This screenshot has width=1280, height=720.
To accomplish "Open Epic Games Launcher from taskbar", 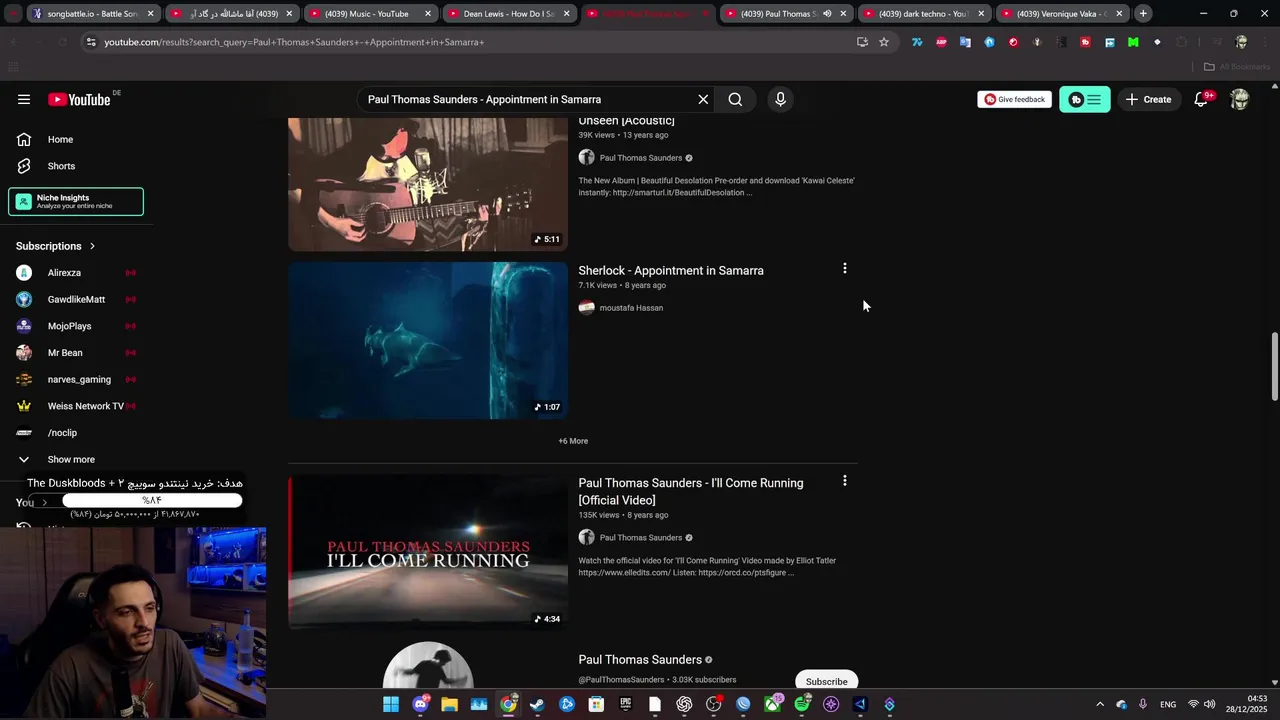I will (625, 704).
